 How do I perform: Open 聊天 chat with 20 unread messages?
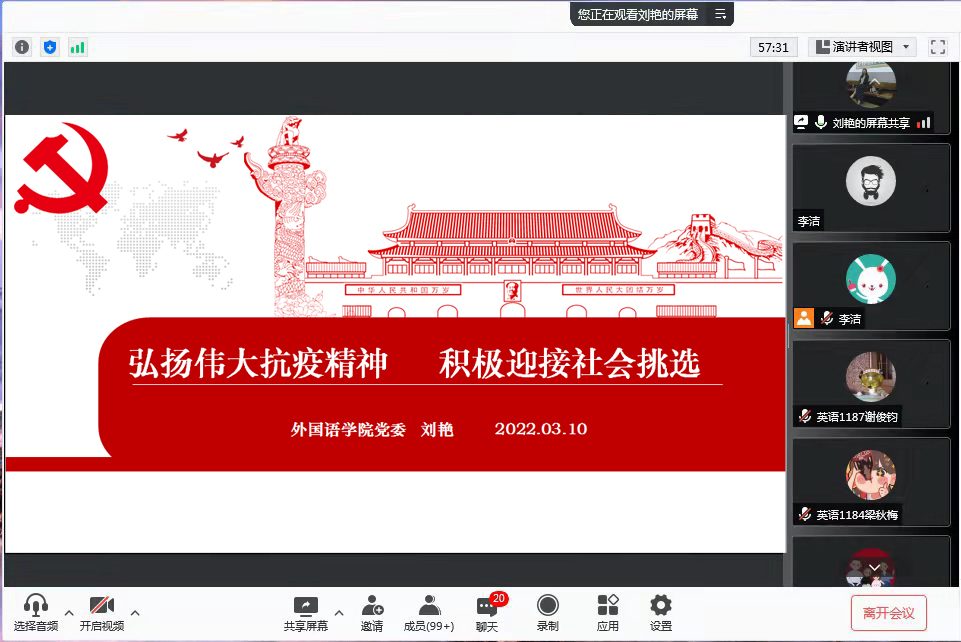click(x=487, y=612)
